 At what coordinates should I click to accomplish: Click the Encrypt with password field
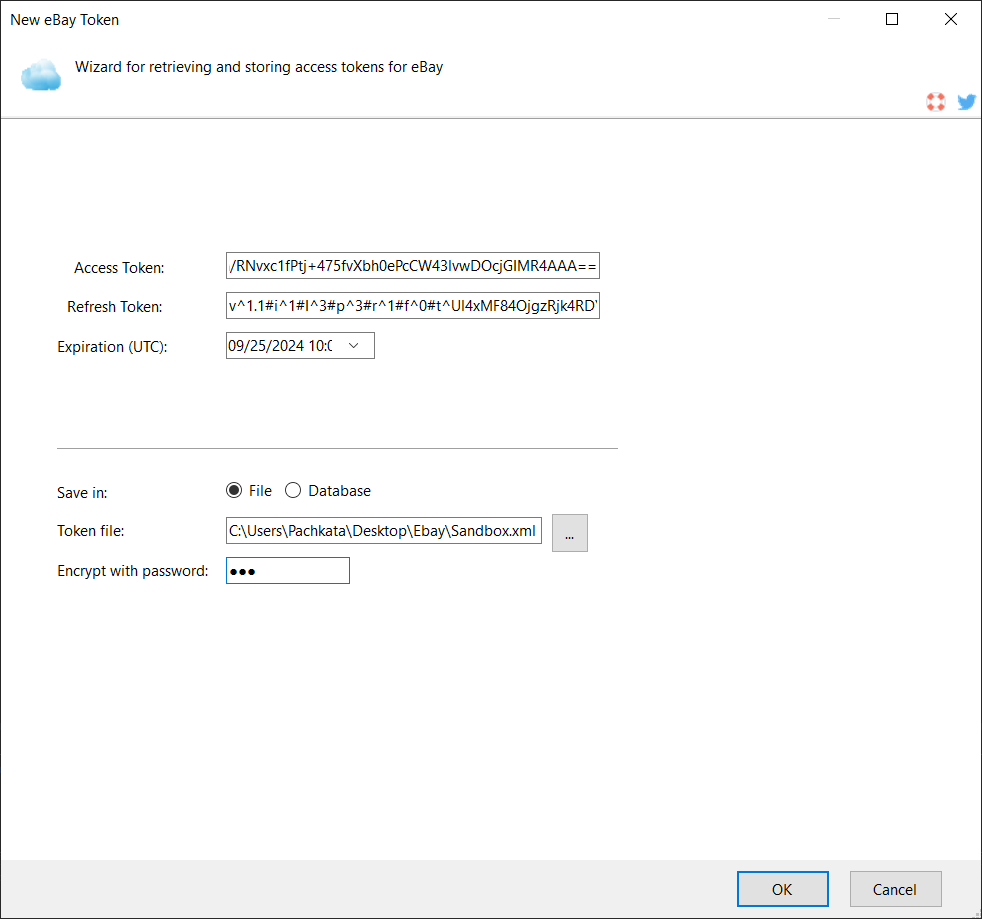pyautogui.click(x=287, y=571)
